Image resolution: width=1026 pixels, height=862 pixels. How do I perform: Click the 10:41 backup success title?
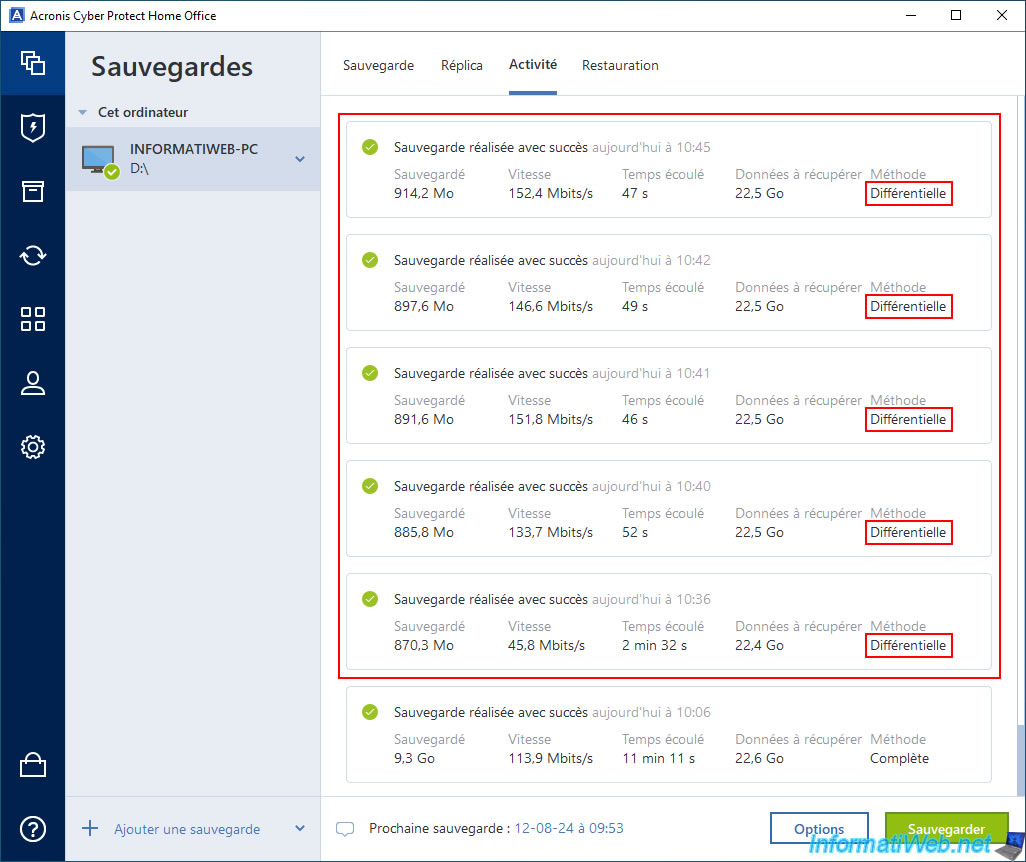[x=491, y=373]
